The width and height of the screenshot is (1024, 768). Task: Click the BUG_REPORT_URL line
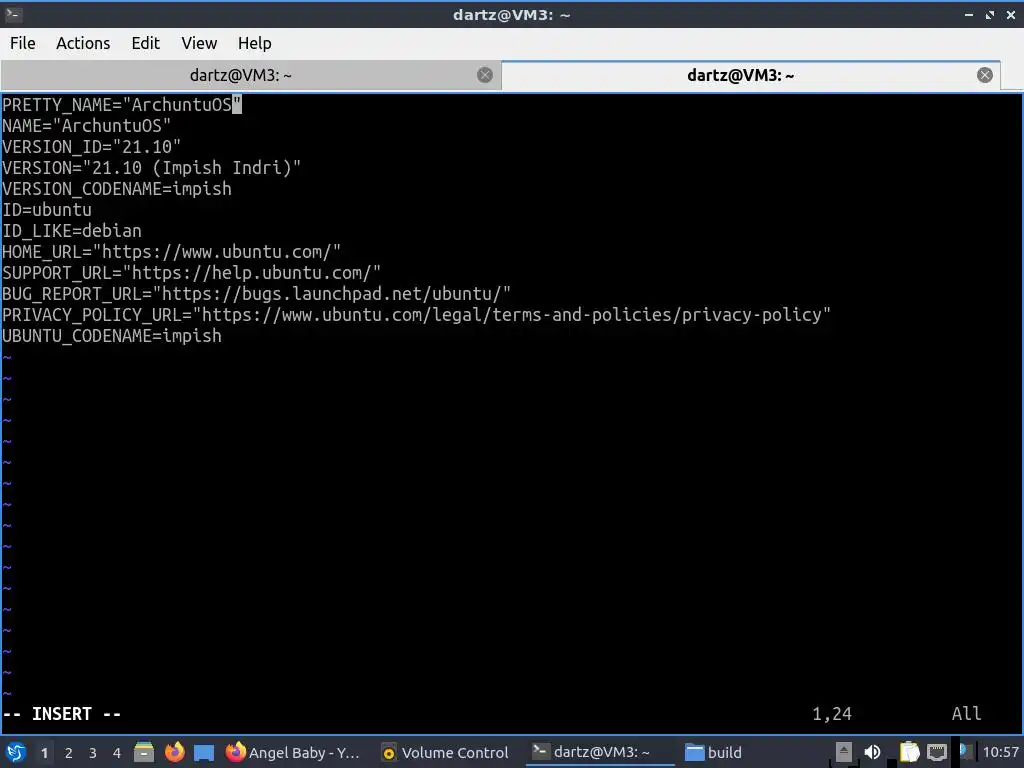(257, 293)
